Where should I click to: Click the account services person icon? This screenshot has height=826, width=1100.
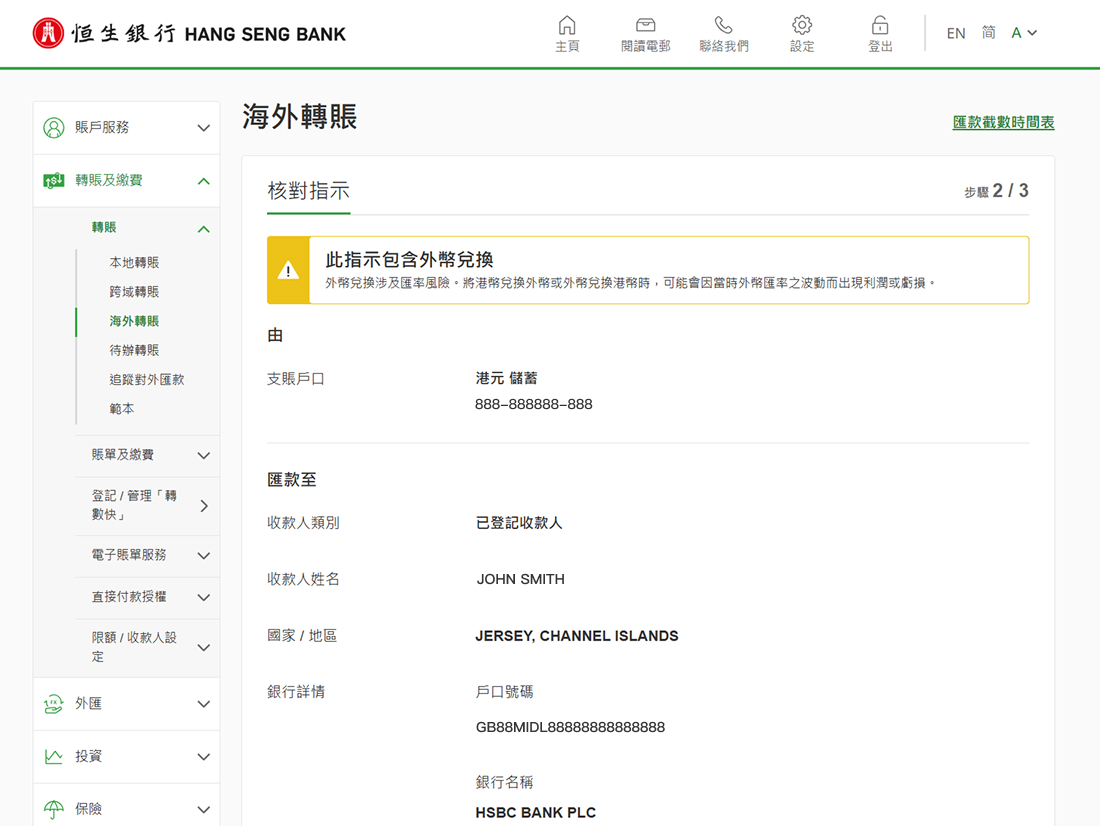click(x=54, y=128)
